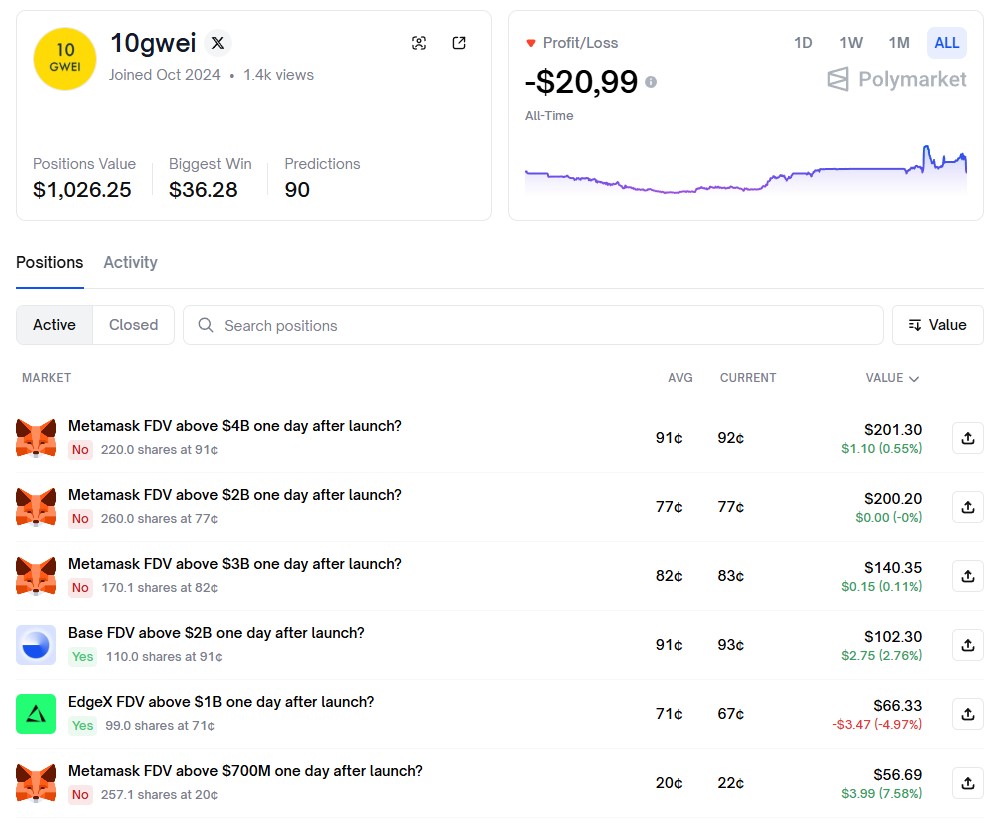The height and width of the screenshot is (824, 1001).
Task: Share the Metamask FDV above $4B position
Action: 968,438
